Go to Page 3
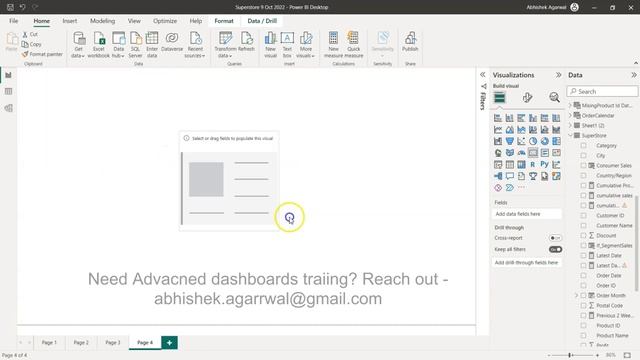 [x=113, y=342]
